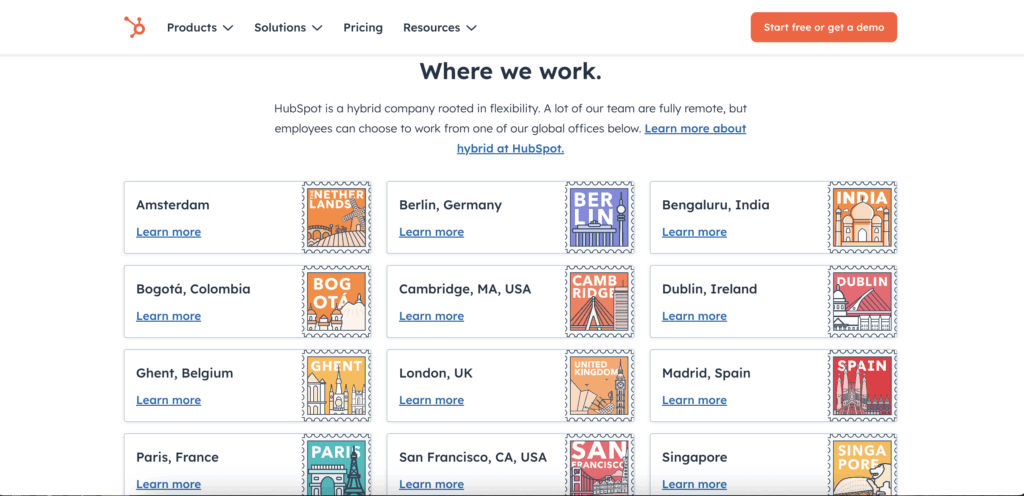Viewport: 1024px width, 496px height.
Task: Select the Madrid, Spain office title
Action: click(707, 373)
